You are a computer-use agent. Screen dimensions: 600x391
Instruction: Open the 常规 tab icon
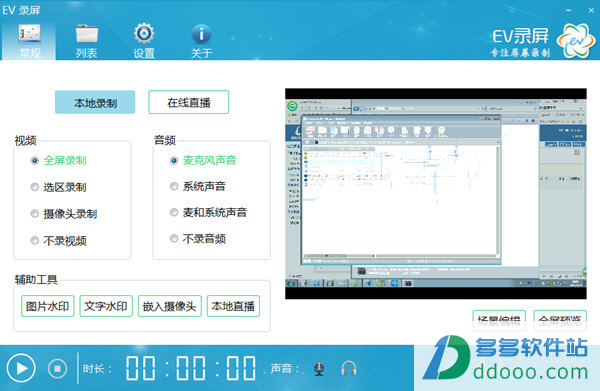29,34
